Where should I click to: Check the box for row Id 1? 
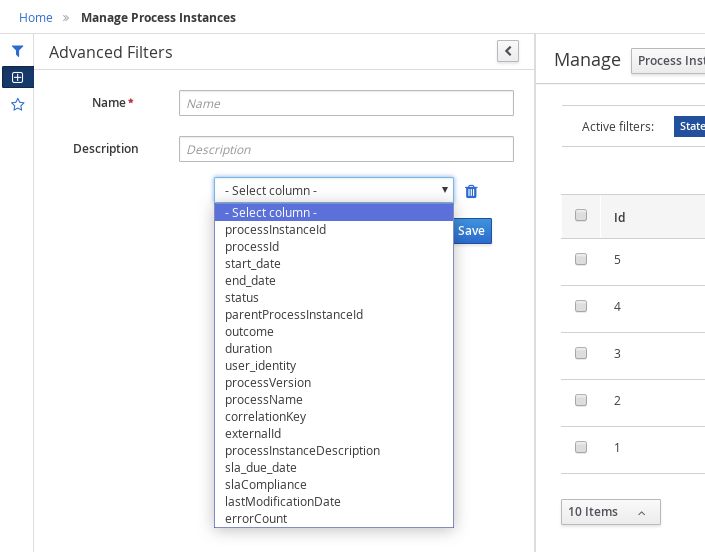tap(581, 447)
